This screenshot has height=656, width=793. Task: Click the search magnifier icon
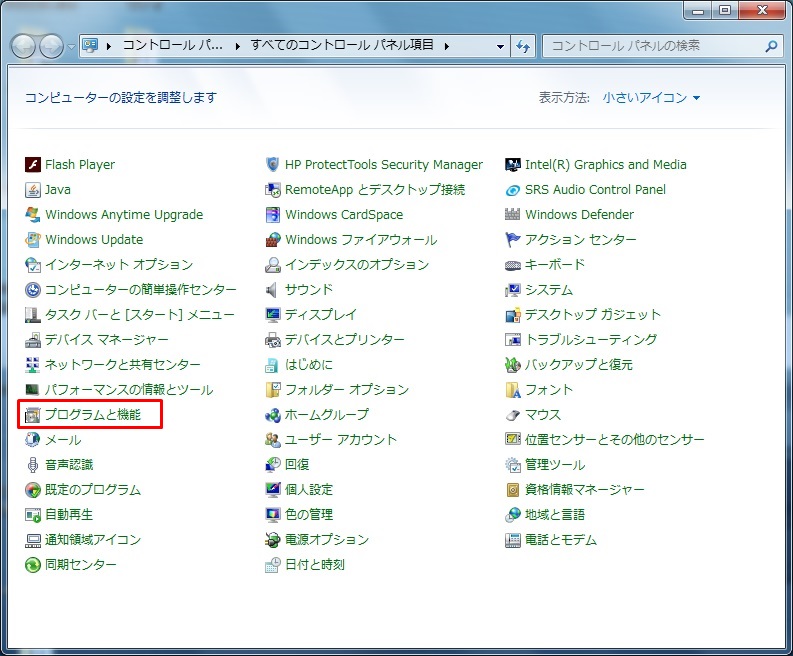tap(771, 46)
